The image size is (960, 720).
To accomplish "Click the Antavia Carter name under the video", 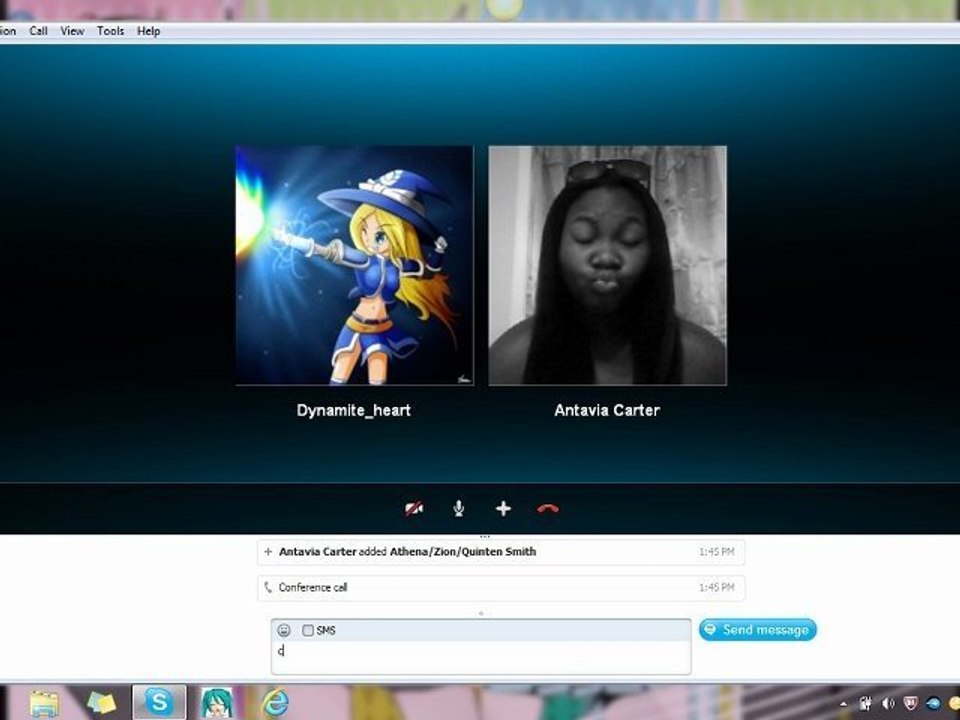I will [607, 410].
